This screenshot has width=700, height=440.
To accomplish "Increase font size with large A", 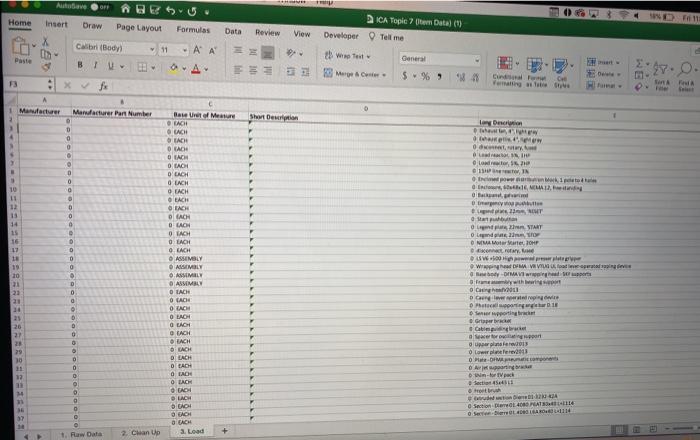I will coord(197,50).
